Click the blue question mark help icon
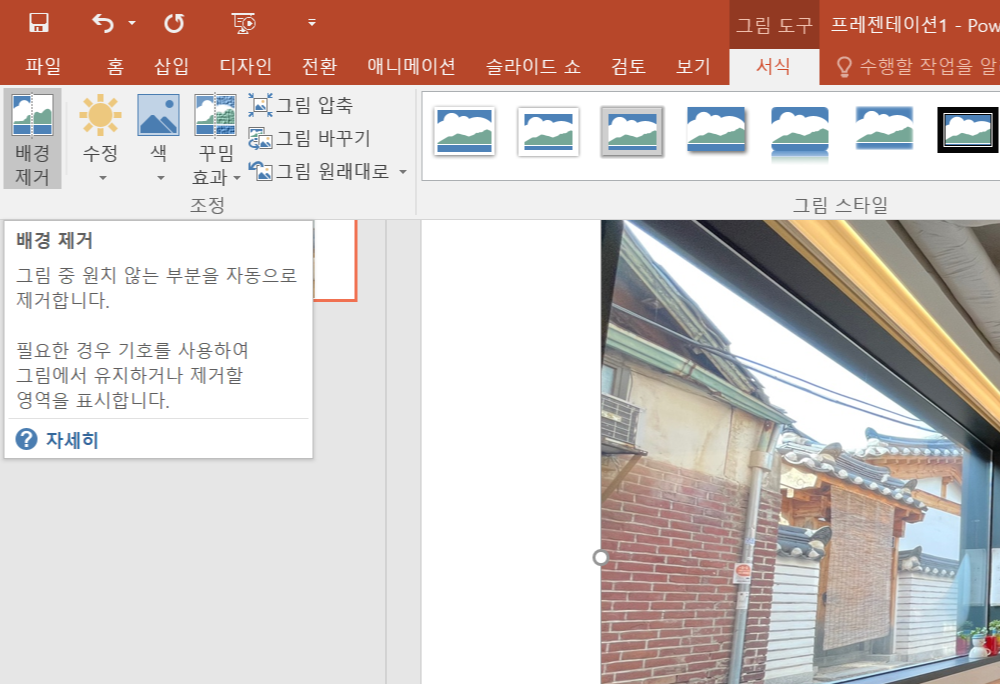This screenshot has height=684, width=1000. tap(26, 439)
